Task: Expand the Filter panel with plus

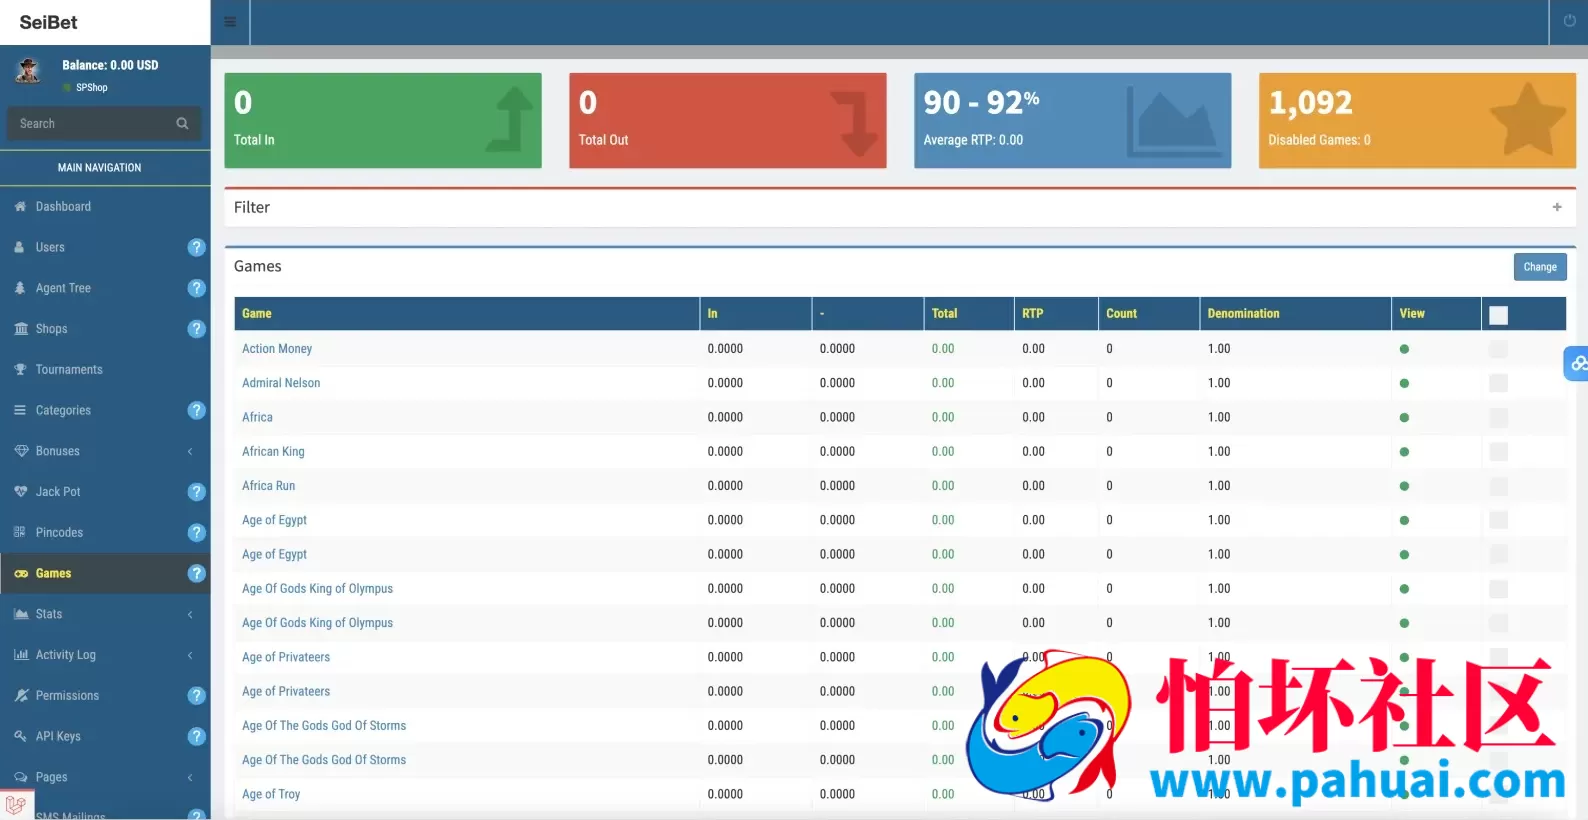Action: pyautogui.click(x=1557, y=207)
